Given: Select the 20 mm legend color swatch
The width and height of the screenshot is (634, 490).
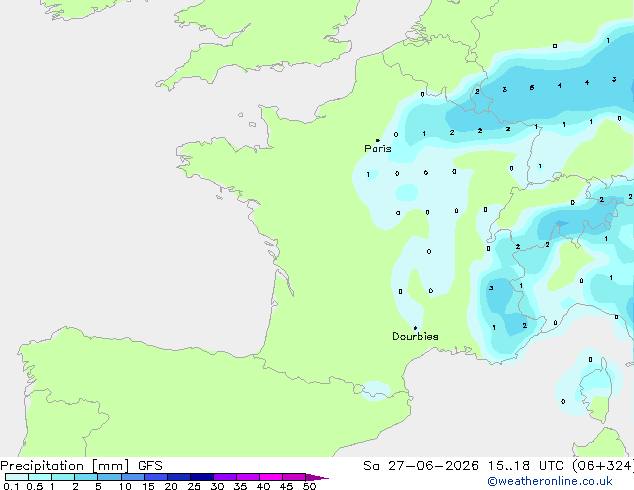Looking at the screenshot, I should tap(179, 477).
